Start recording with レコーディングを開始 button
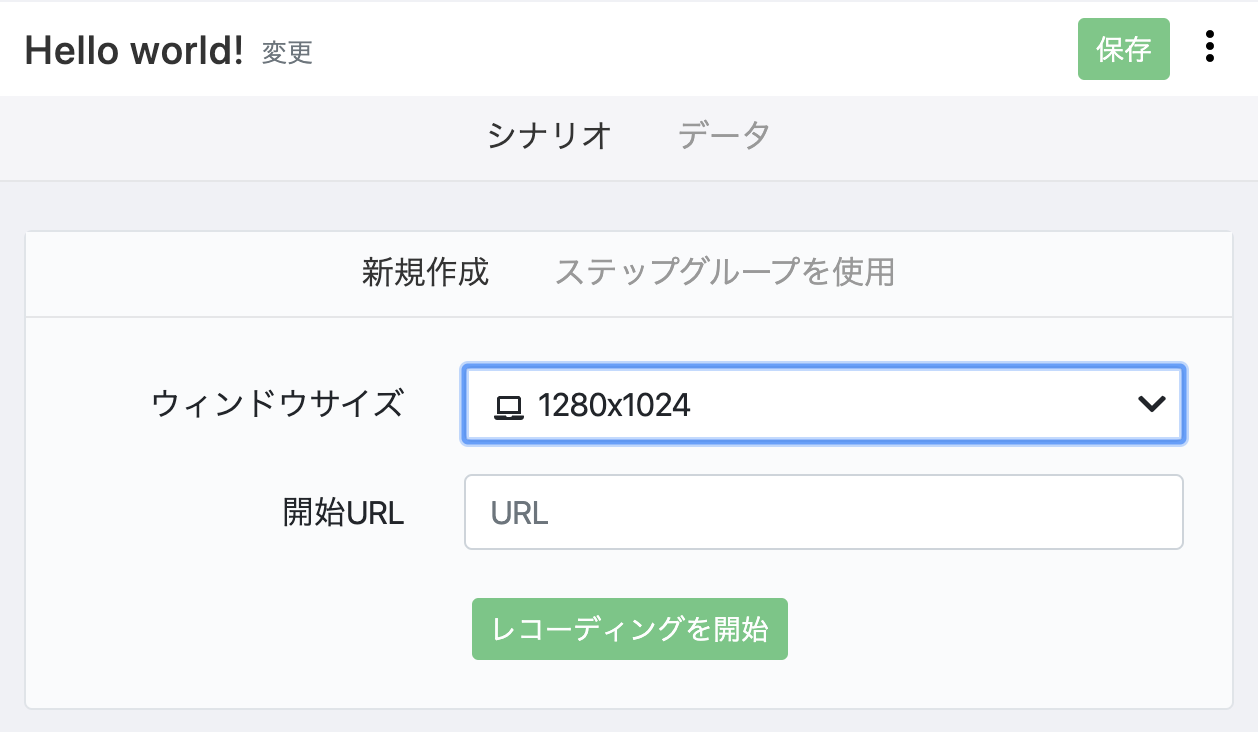1258x732 pixels. [629, 629]
